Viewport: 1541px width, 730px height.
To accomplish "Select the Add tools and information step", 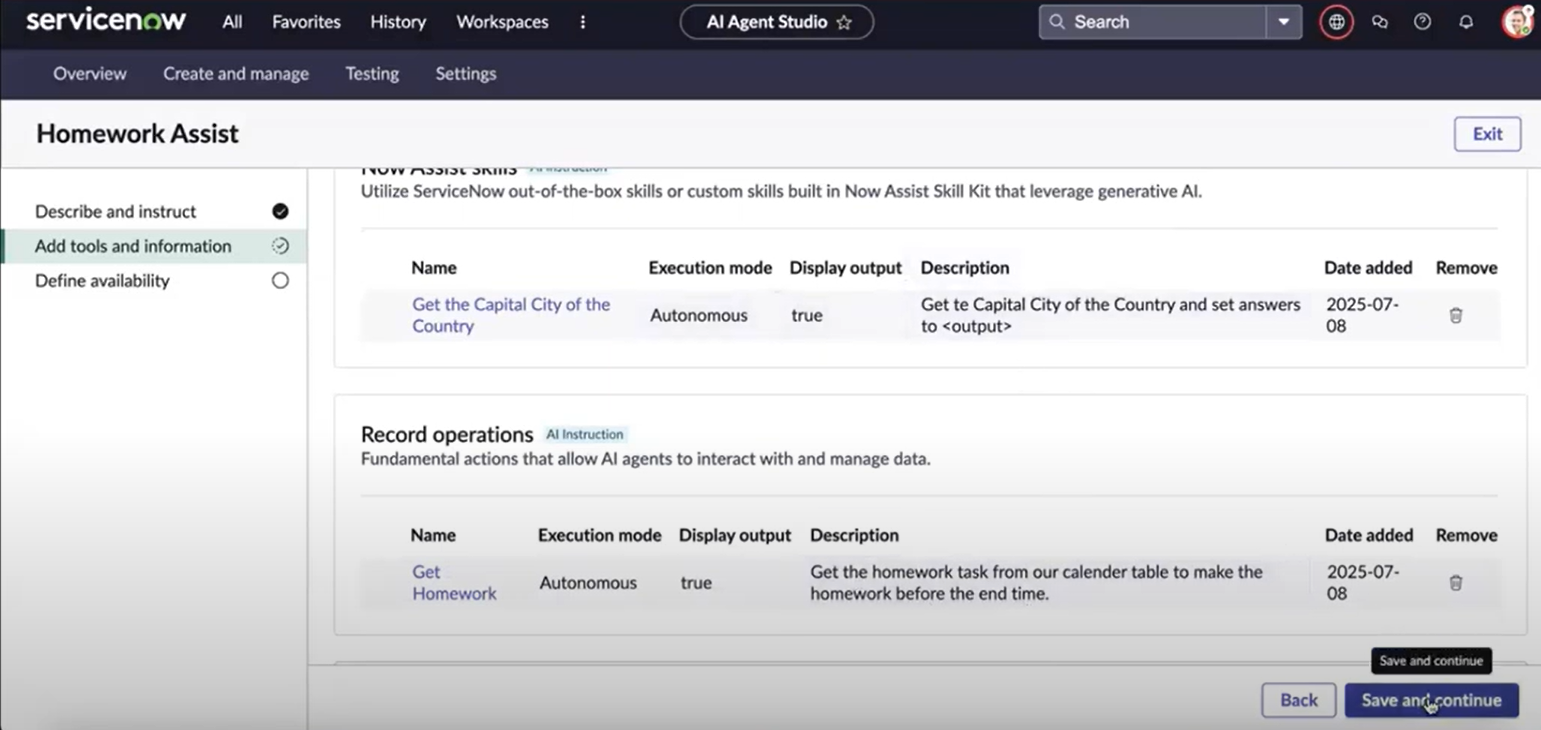I will pyautogui.click(x=133, y=246).
